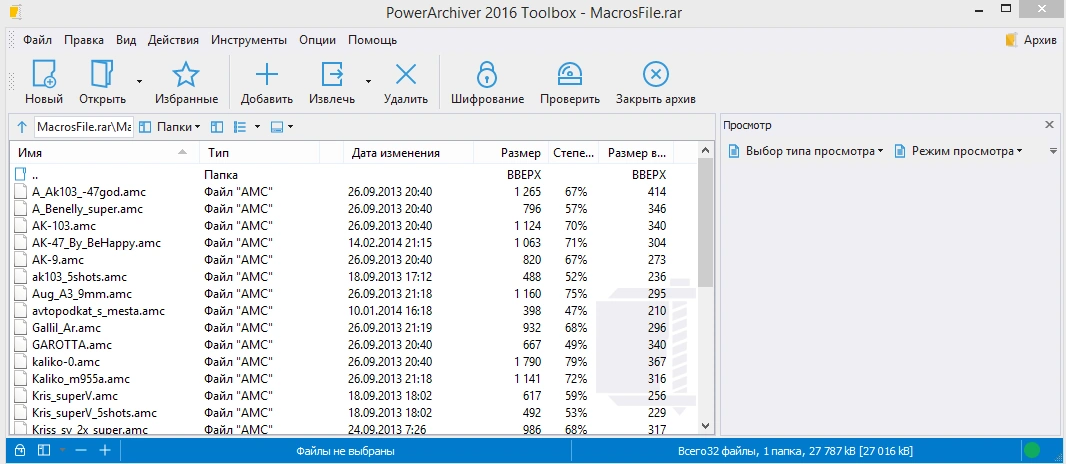Click the Открыть archive toolbar icon
This screenshot has width=1066, height=464.
pyautogui.click(x=102, y=73)
